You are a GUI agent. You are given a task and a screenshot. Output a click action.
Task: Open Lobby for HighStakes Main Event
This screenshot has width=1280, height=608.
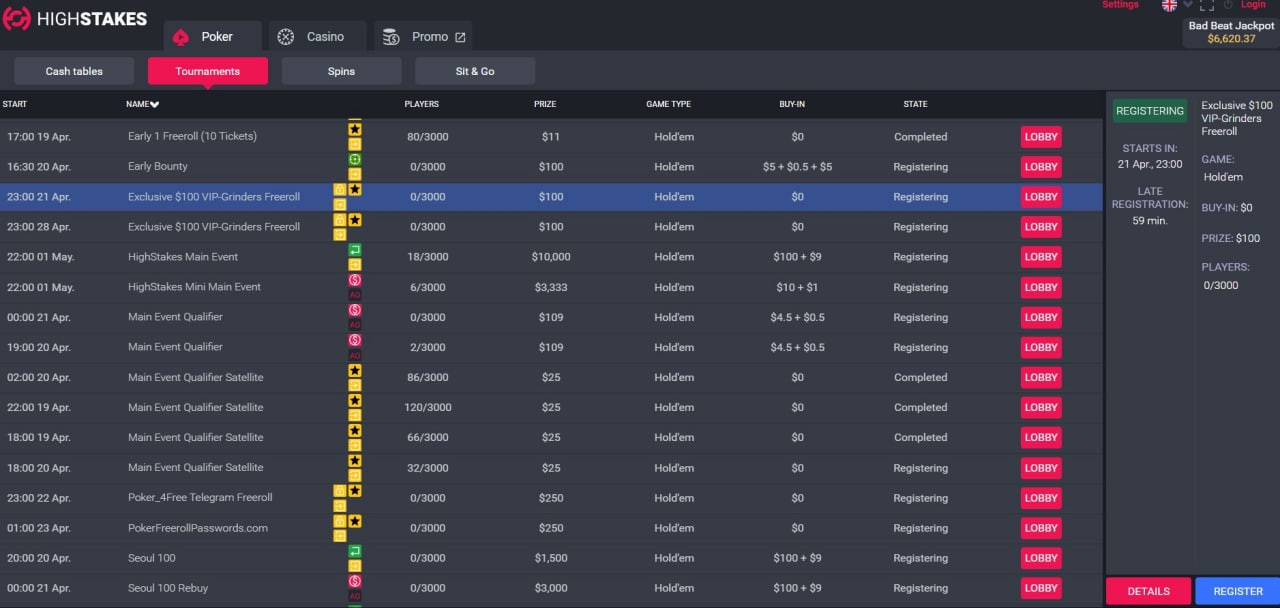tap(1040, 257)
